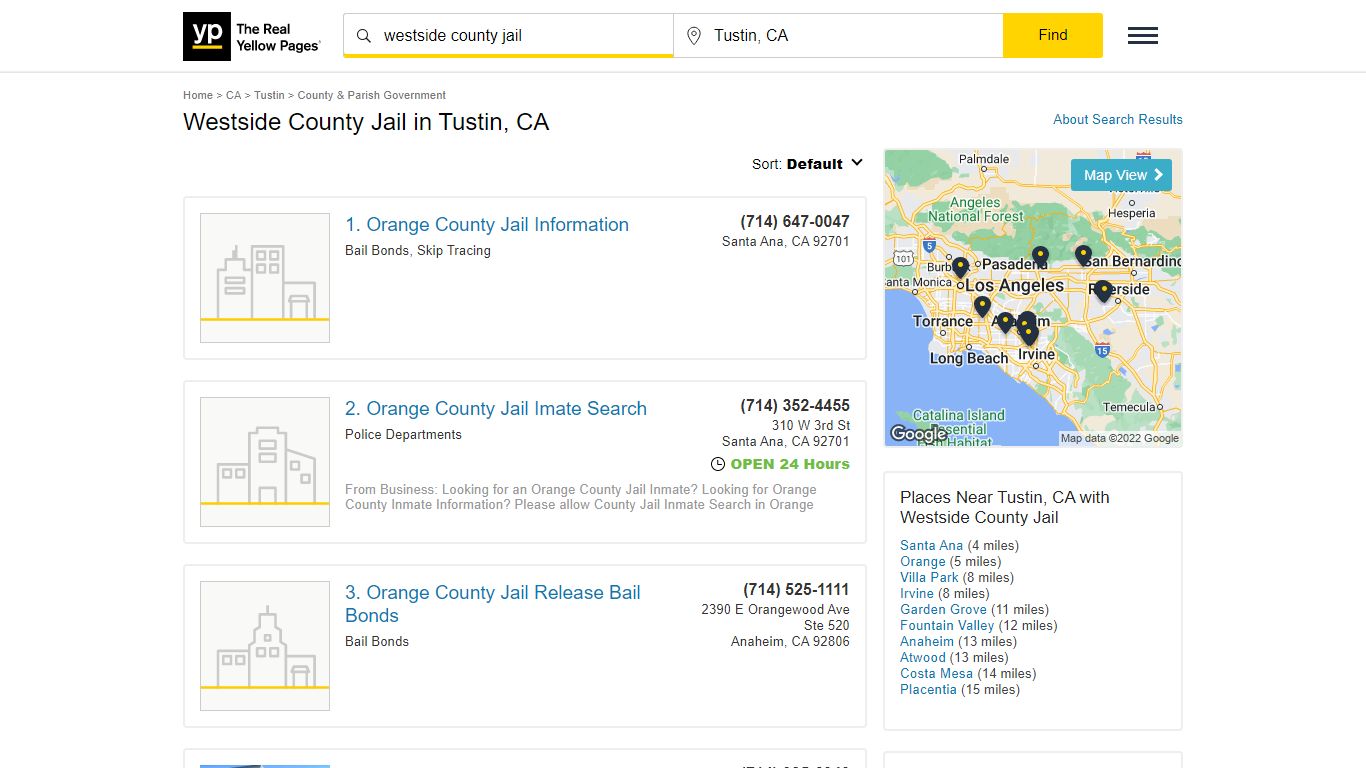Click the westside county jail search field
Screen dimensions: 1366x768
508,35
